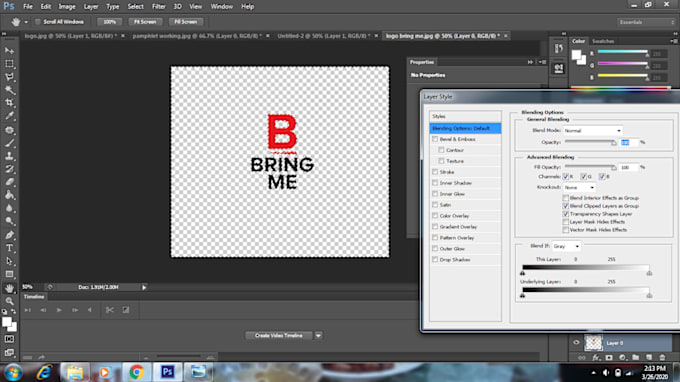This screenshot has width=680, height=382.
Task: Switch to Untitled-2 document tab
Action: coord(324,36)
